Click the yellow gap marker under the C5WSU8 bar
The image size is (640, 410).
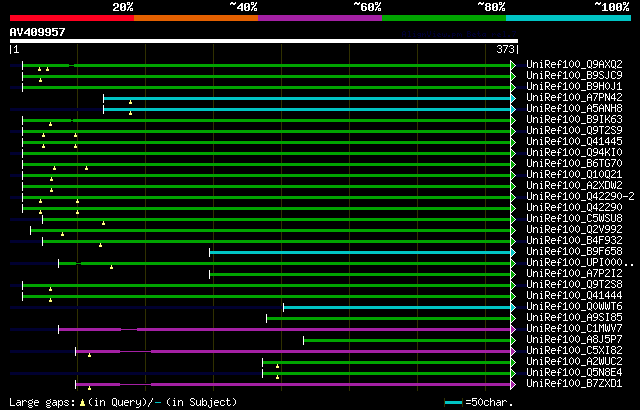click(103, 223)
